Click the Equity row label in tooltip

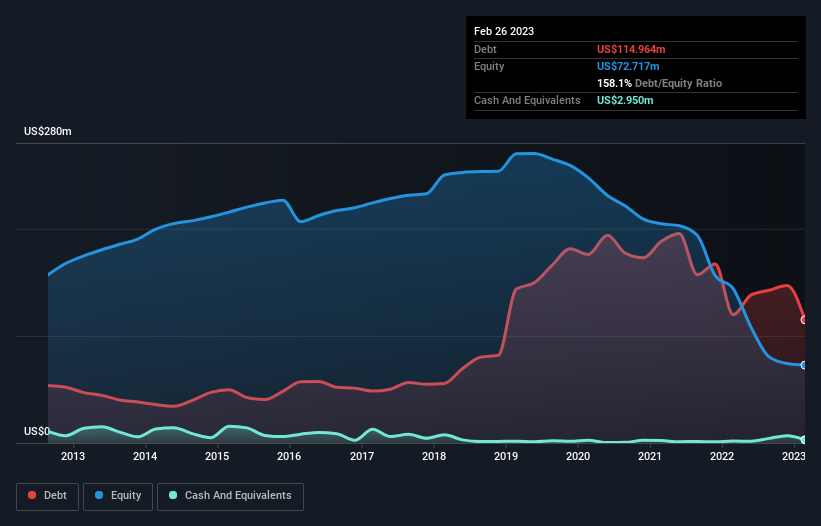click(489, 66)
